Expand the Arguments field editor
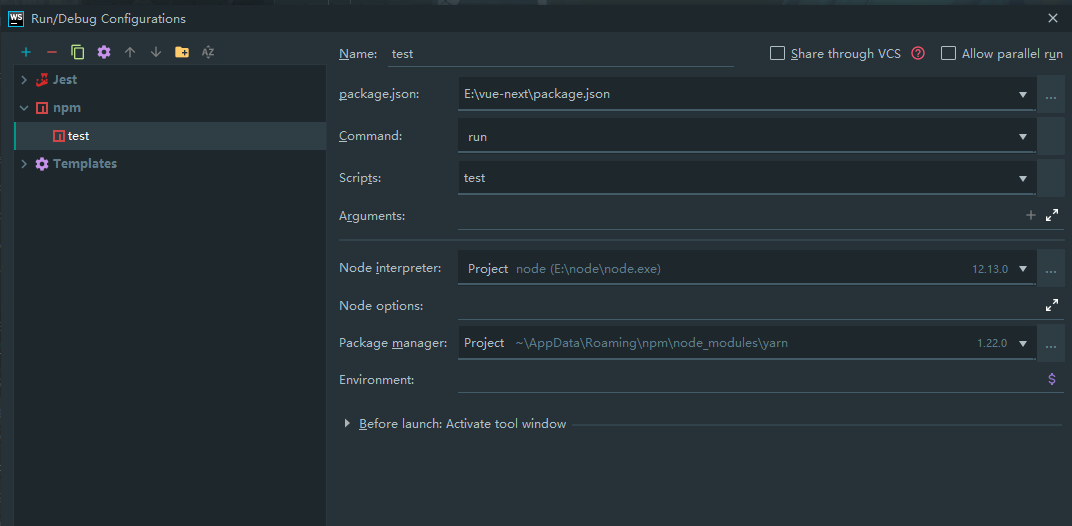Viewport: 1072px width, 526px height. 1052,215
